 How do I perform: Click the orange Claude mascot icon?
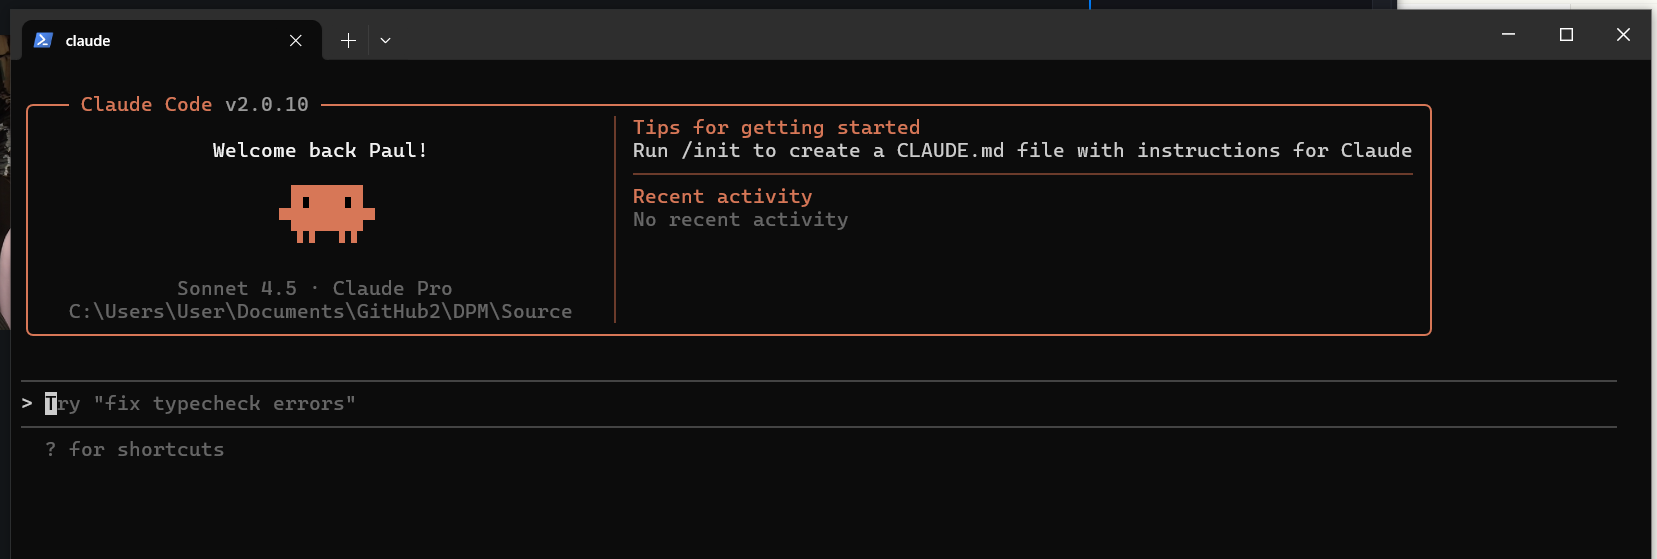tap(327, 213)
